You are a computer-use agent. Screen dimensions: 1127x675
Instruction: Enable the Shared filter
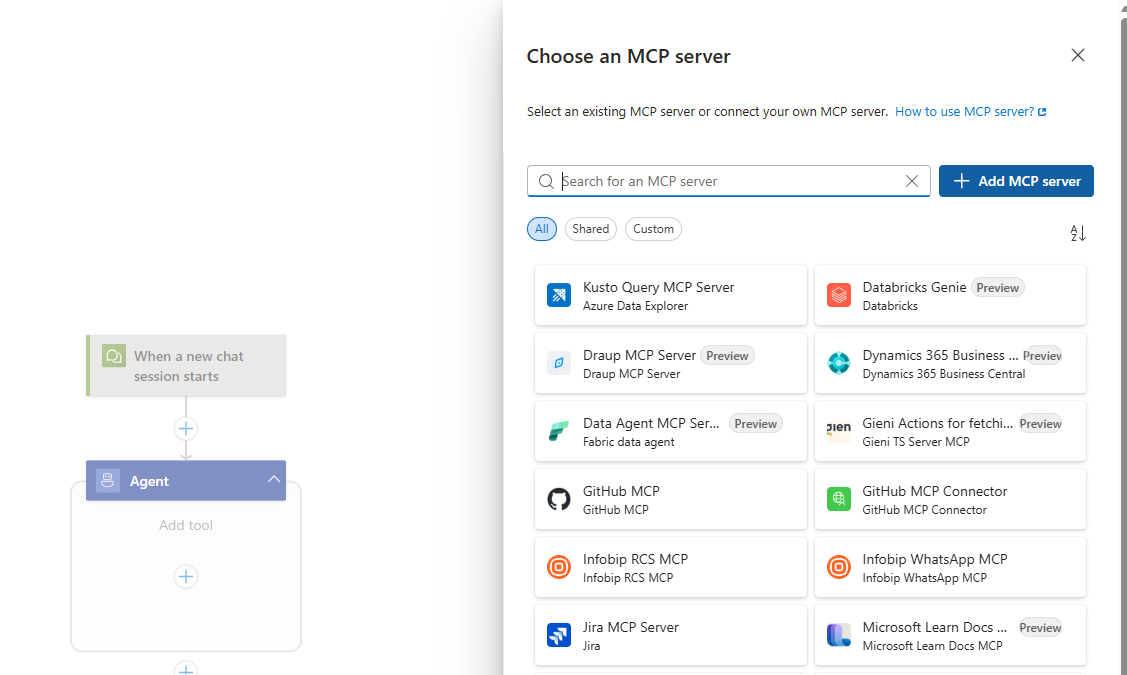pyautogui.click(x=590, y=228)
